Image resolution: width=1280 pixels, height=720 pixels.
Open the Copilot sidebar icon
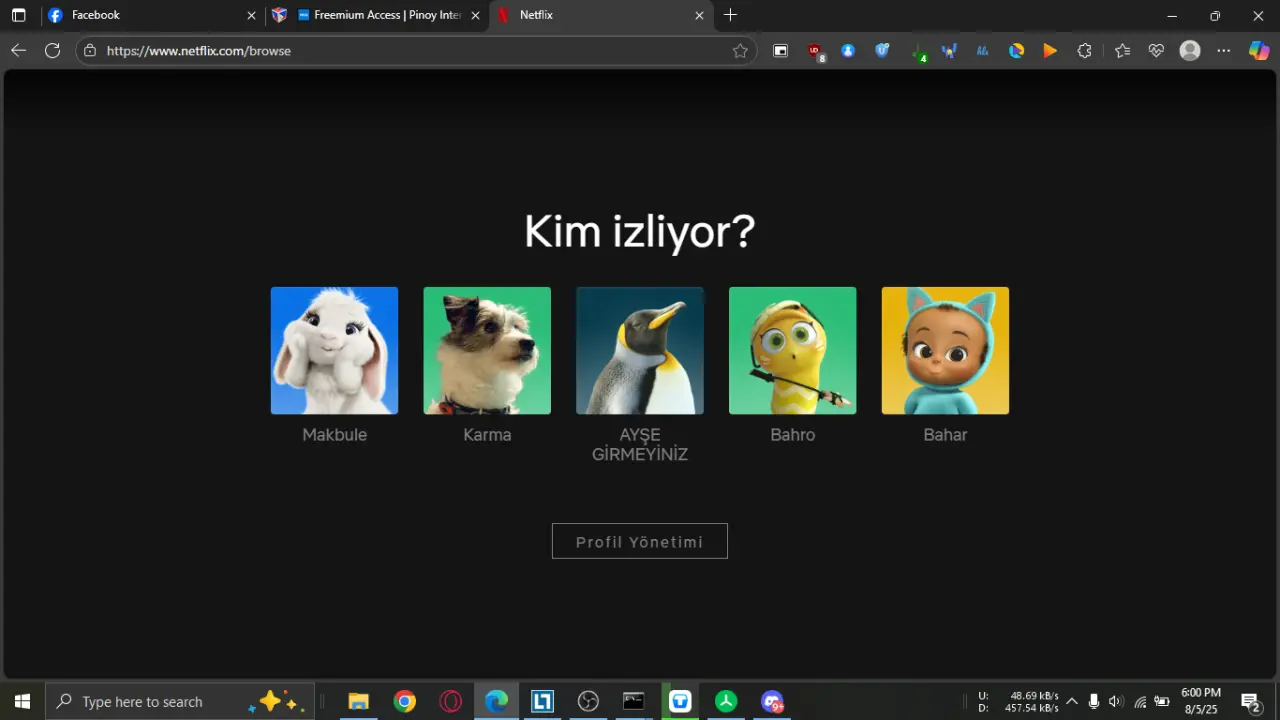coord(1259,50)
